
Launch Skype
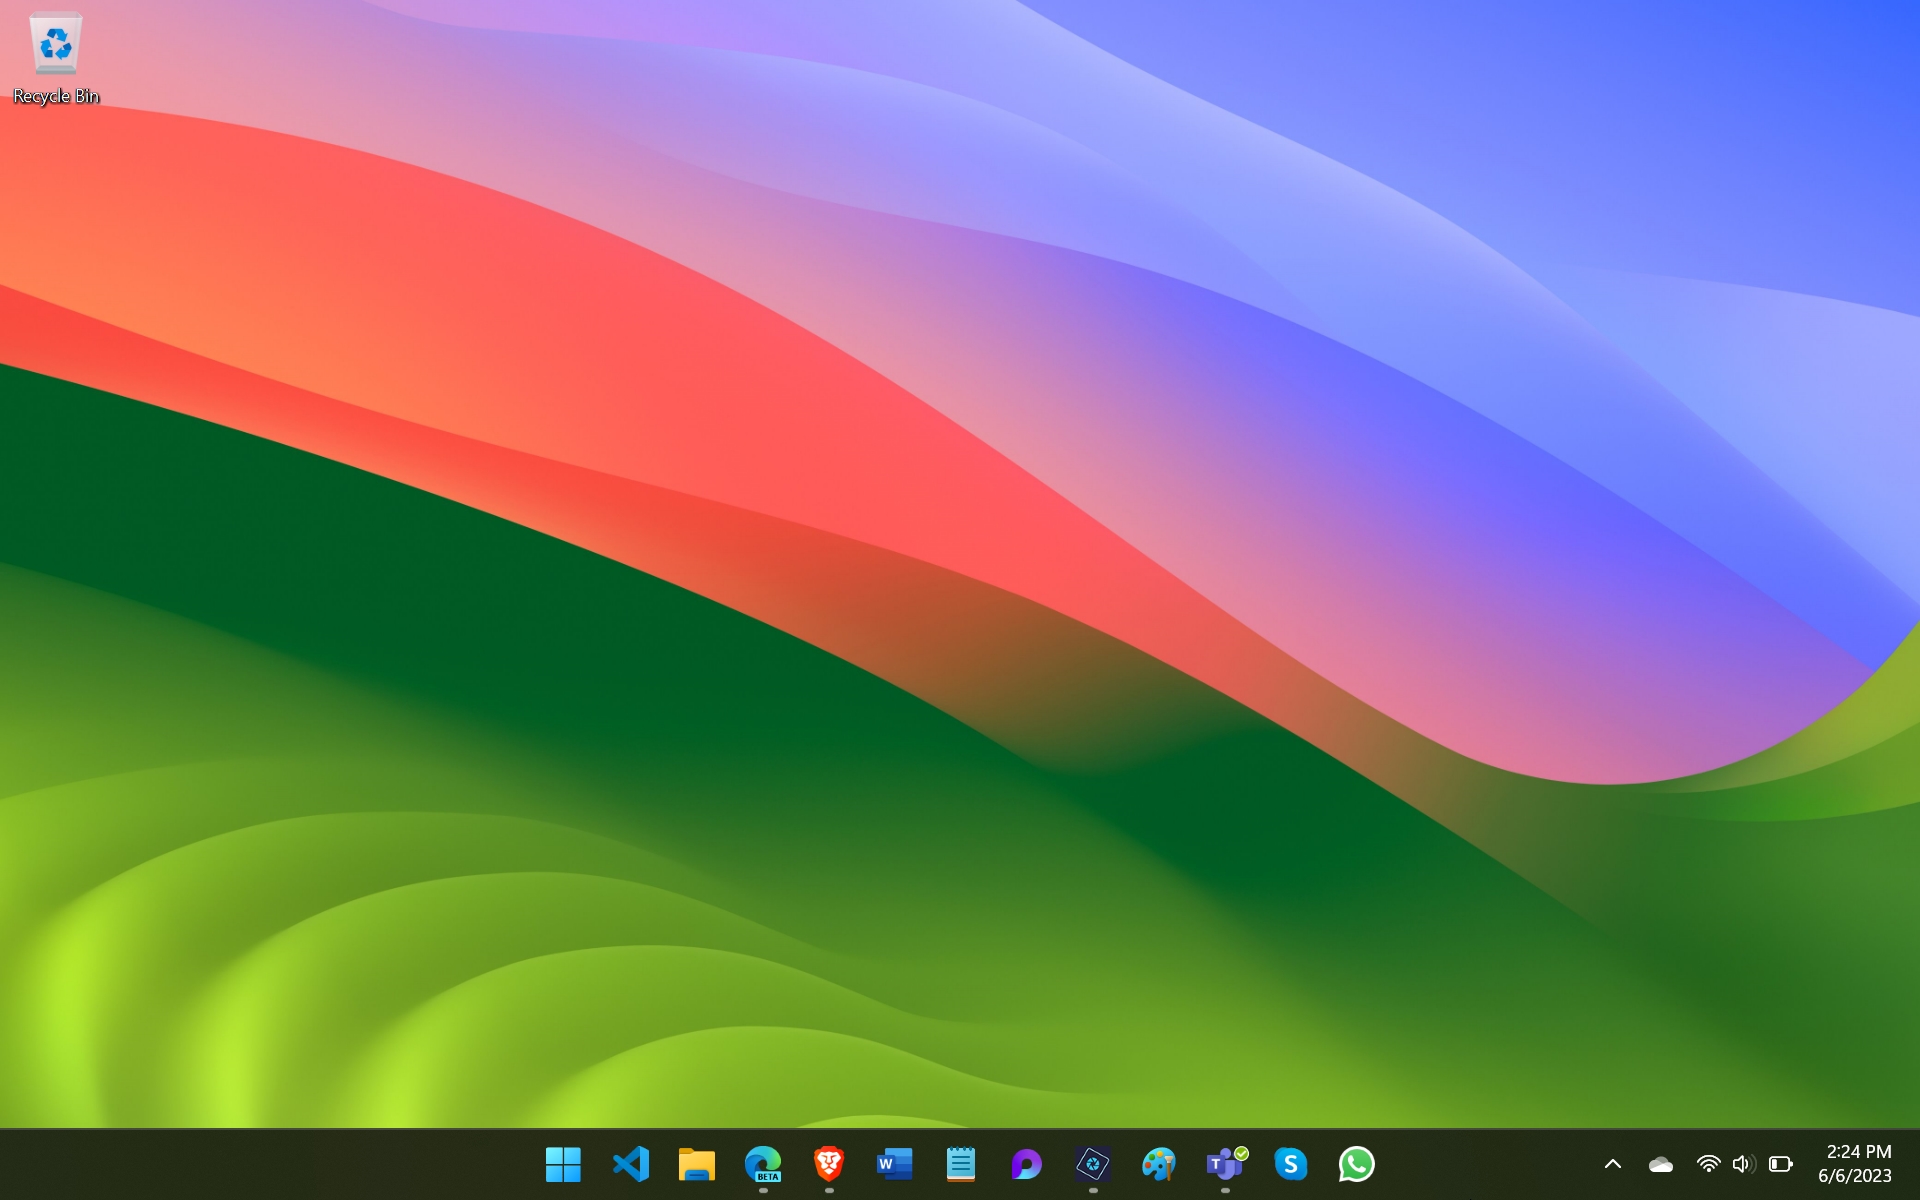1291,1163
